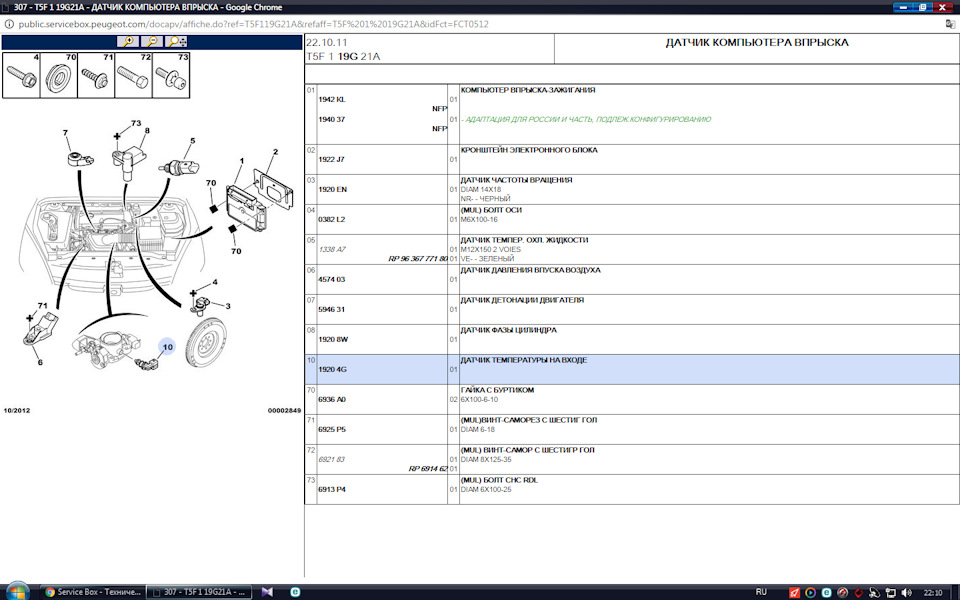960x600 pixels.
Task: Open part number 1920 EN
Action: coord(332,189)
